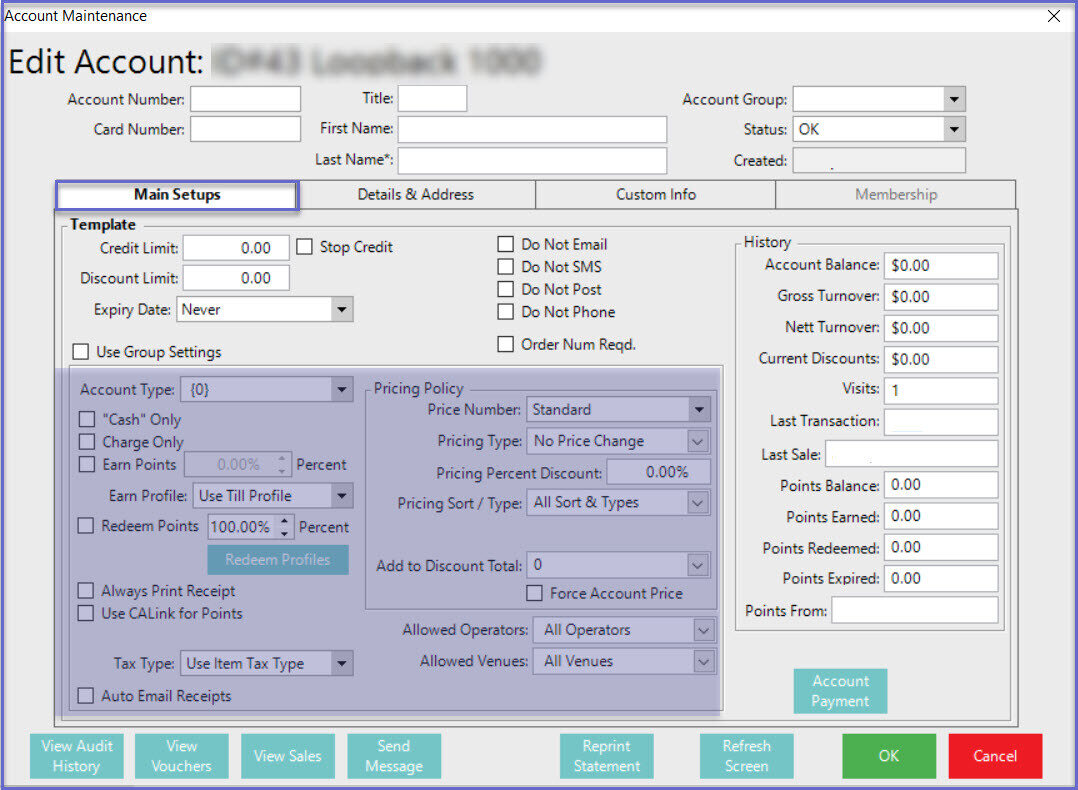Tick the Do Not Email checkbox
Image resolution: width=1078 pixels, height=790 pixels.
[506, 245]
